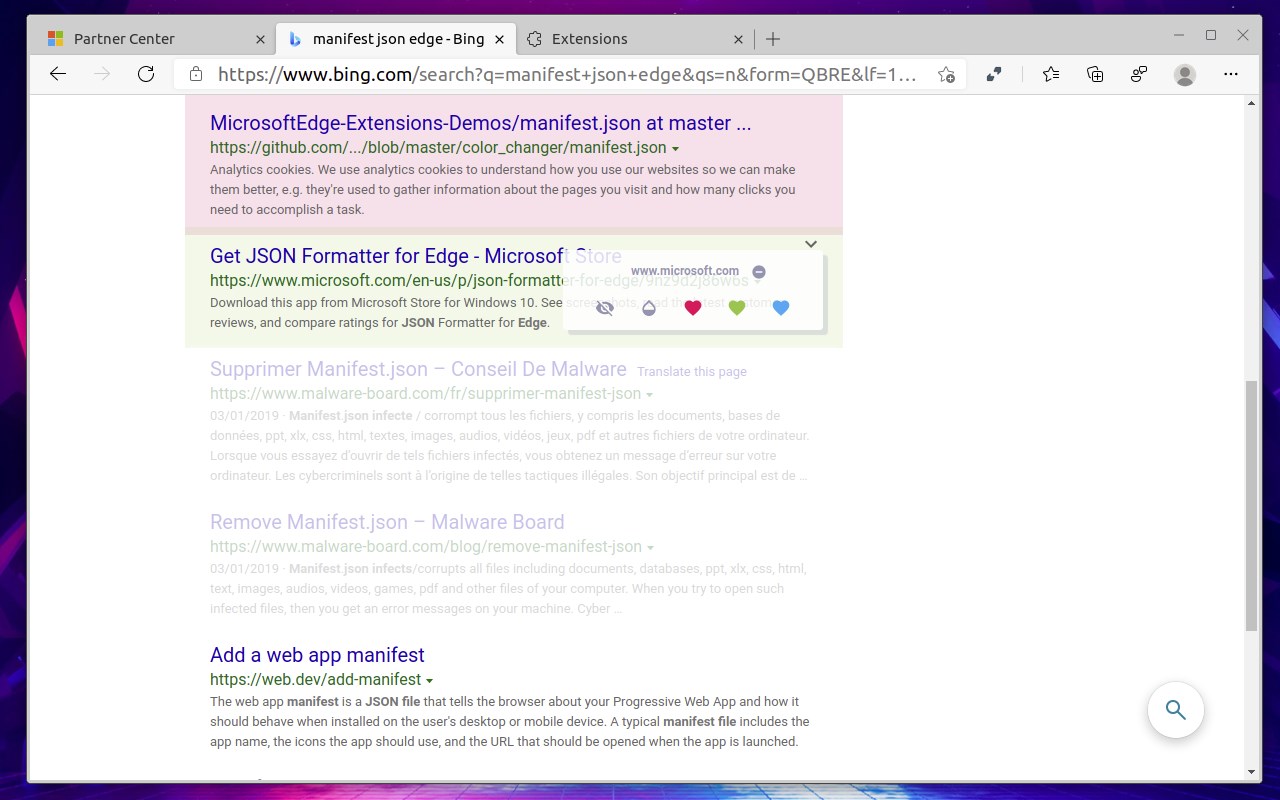The height and width of the screenshot is (800, 1280).
Task: Open site info via the lock icon
Action: click(196, 74)
